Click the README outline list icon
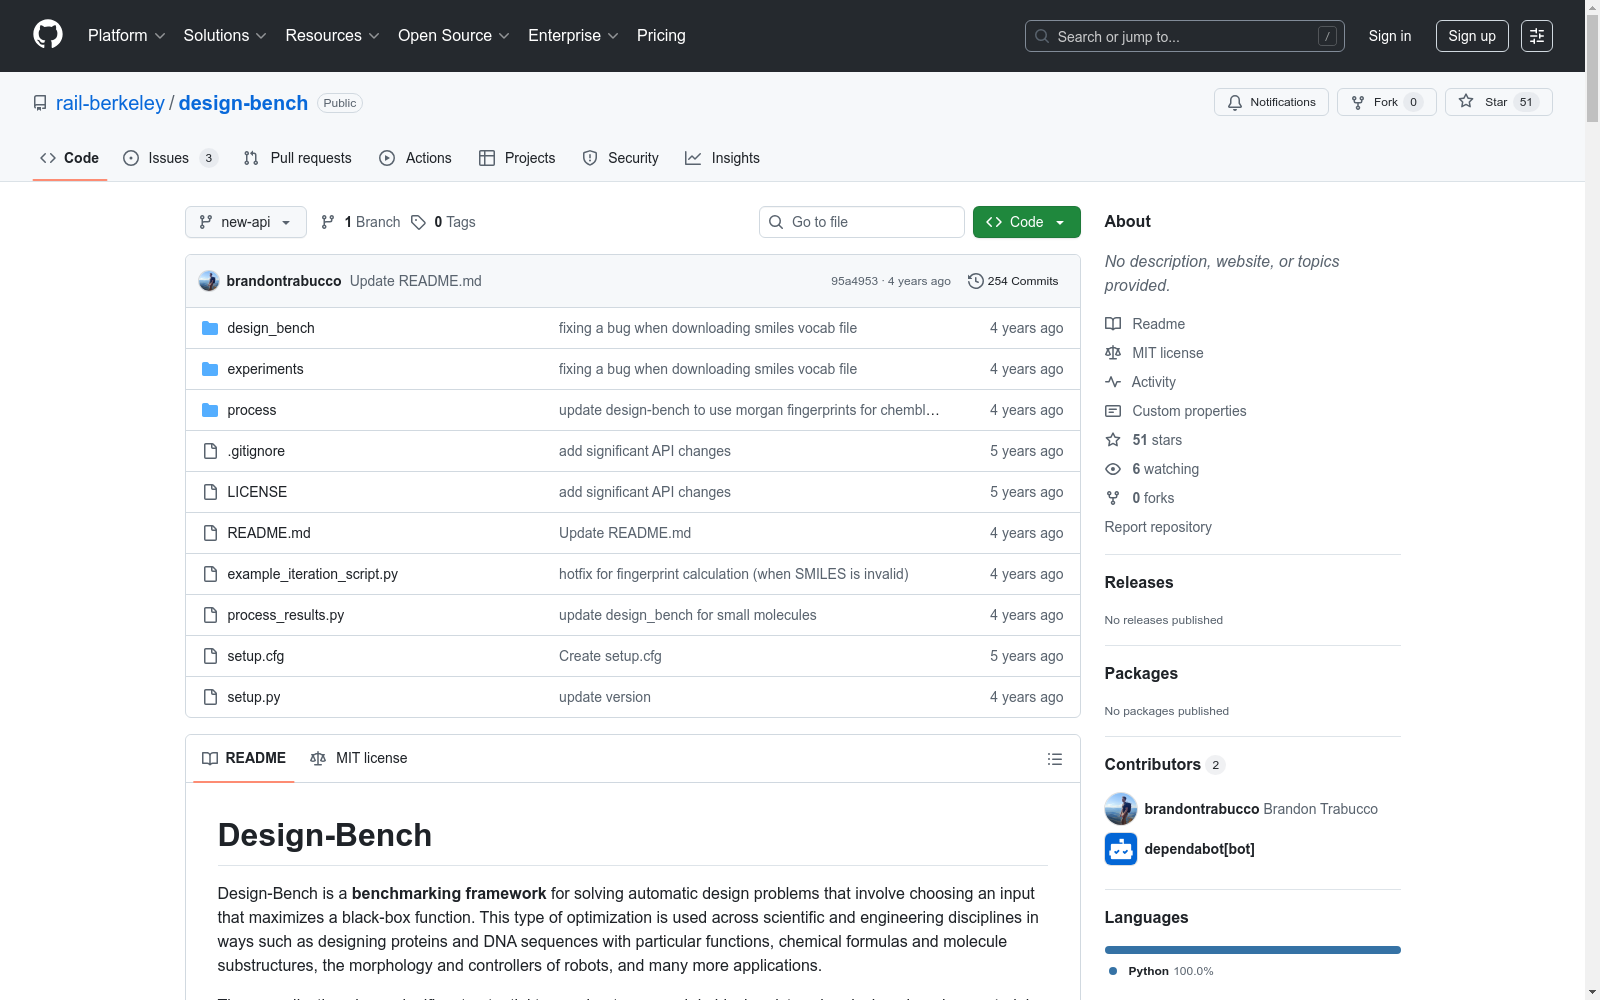The image size is (1600, 1000). (1054, 759)
